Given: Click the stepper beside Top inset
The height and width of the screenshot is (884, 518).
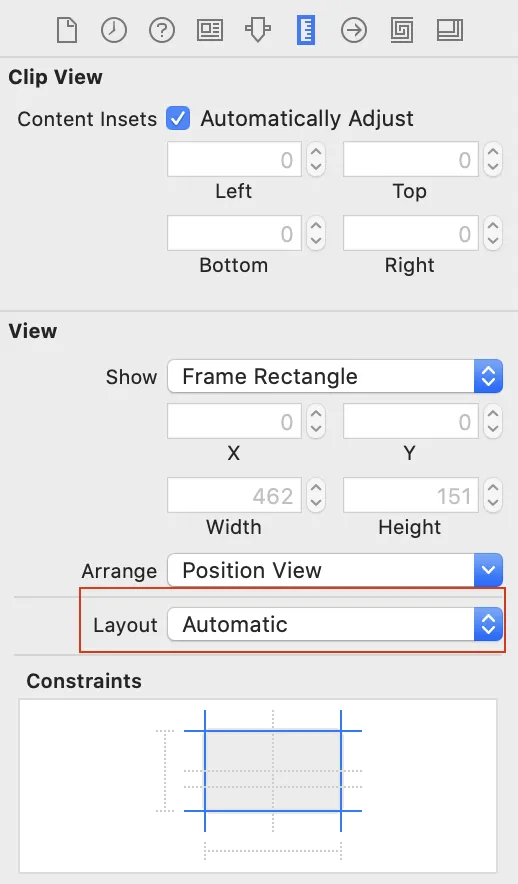Looking at the screenshot, I should point(493,160).
